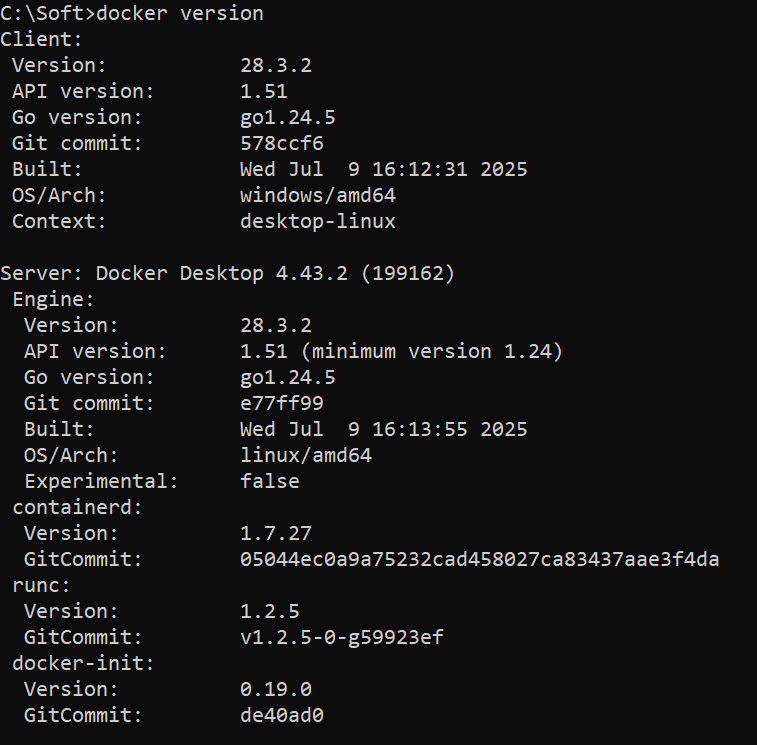Click the Engine build date ending 16:13:55 2025

coord(383,430)
